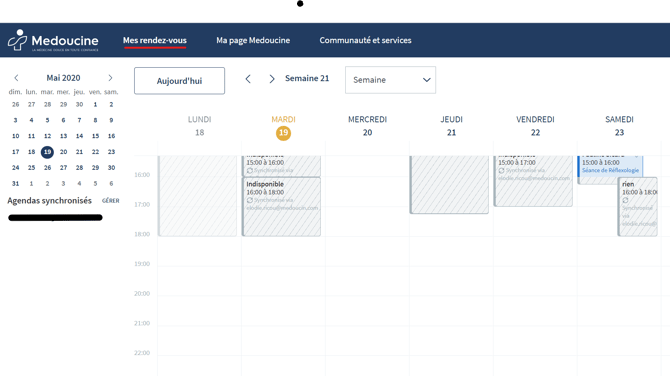Screen dimensions: 670x376
Task: Go to previous week arrow
Action: [x=248, y=79]
